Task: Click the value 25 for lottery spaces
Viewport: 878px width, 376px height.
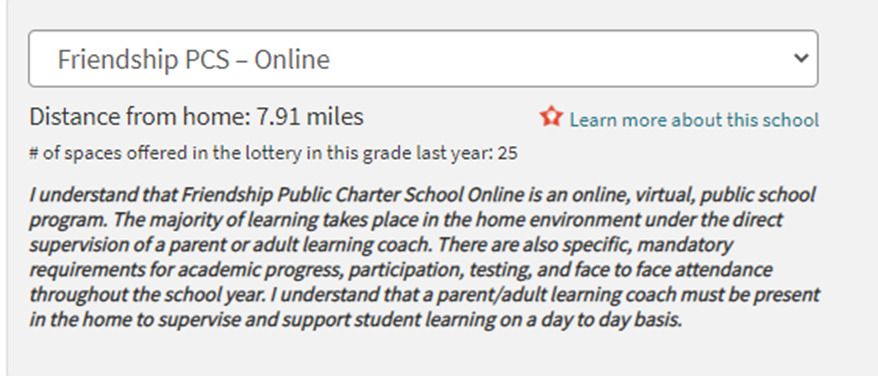Action: tap(507, 154)
